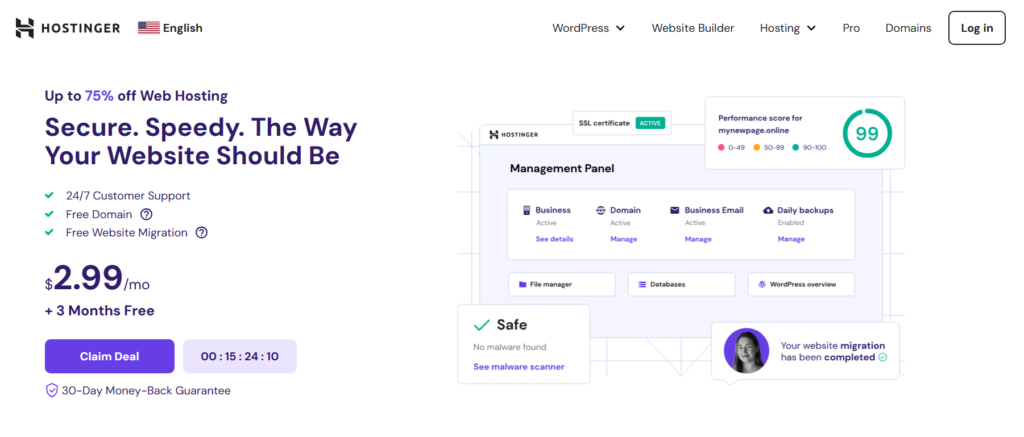Click the Databases list icon
The image size is (1024, 437).
click(x=641, y=285)
